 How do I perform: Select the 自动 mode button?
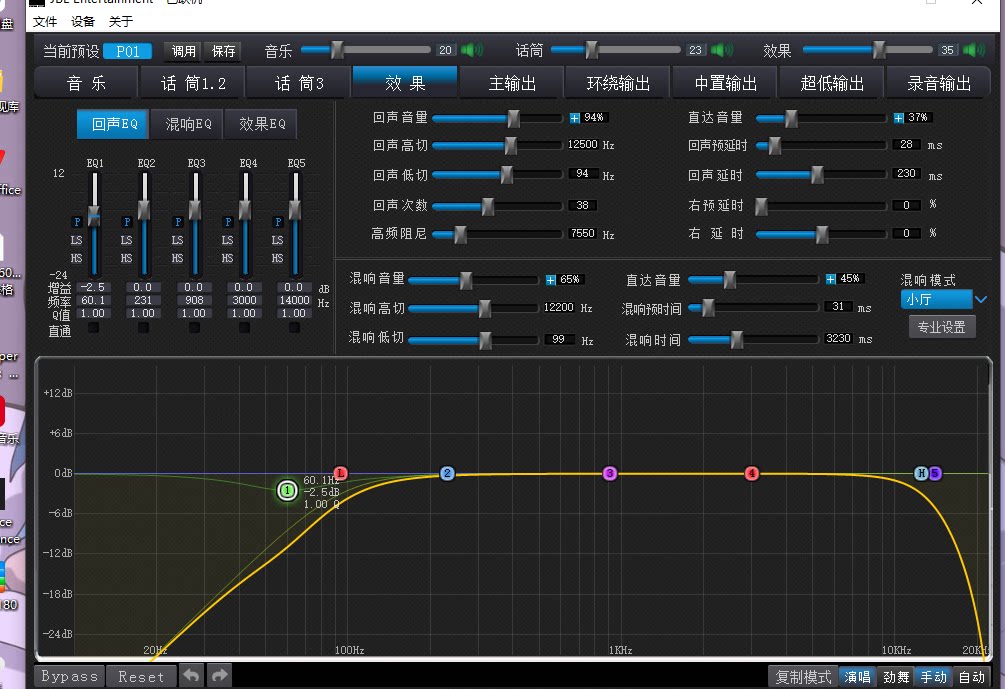(971, 677)
